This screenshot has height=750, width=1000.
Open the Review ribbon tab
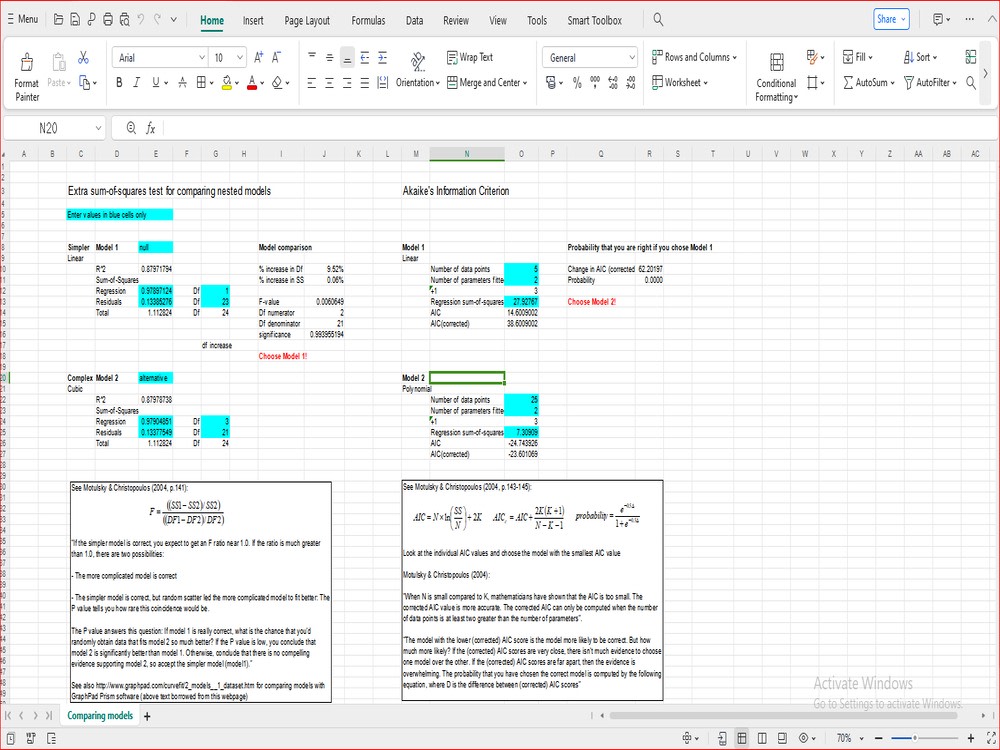pyautogui.click(x=456, y=20)
